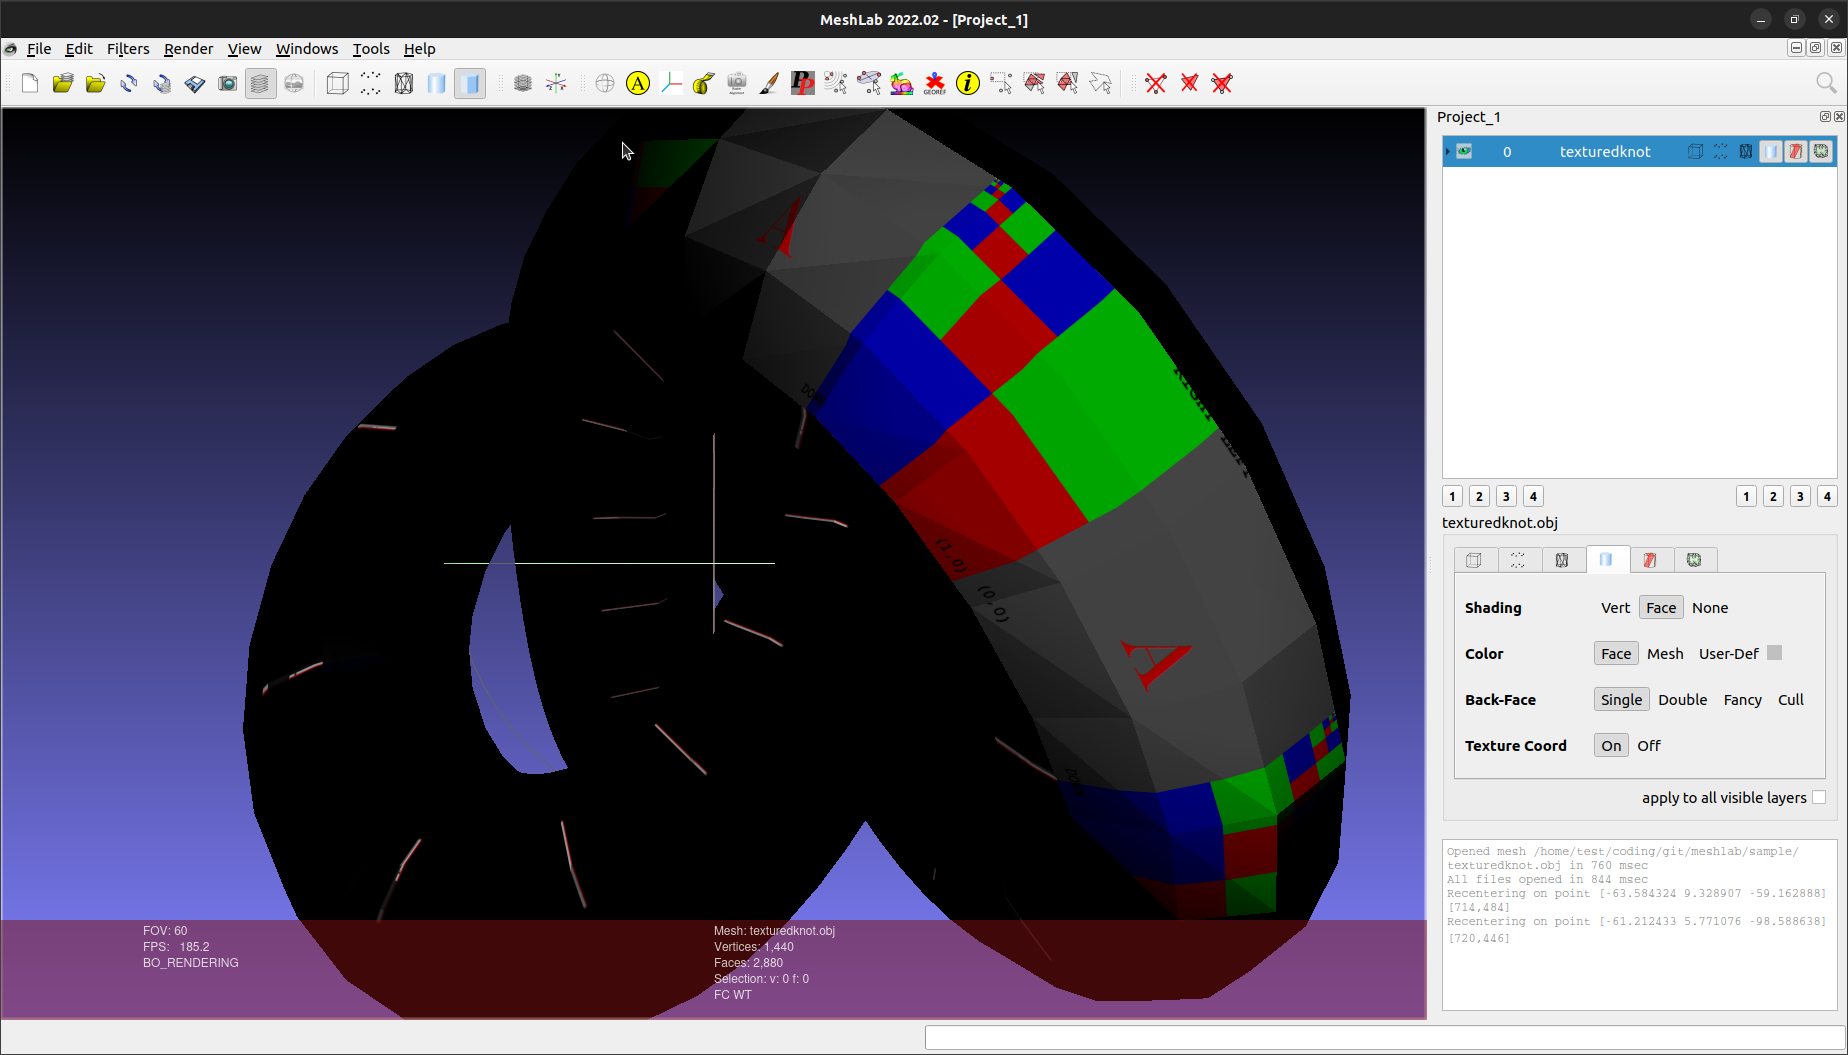Select the Get Info tool
Viewport: 1848px width, 1055px height.
pos(967,83)
